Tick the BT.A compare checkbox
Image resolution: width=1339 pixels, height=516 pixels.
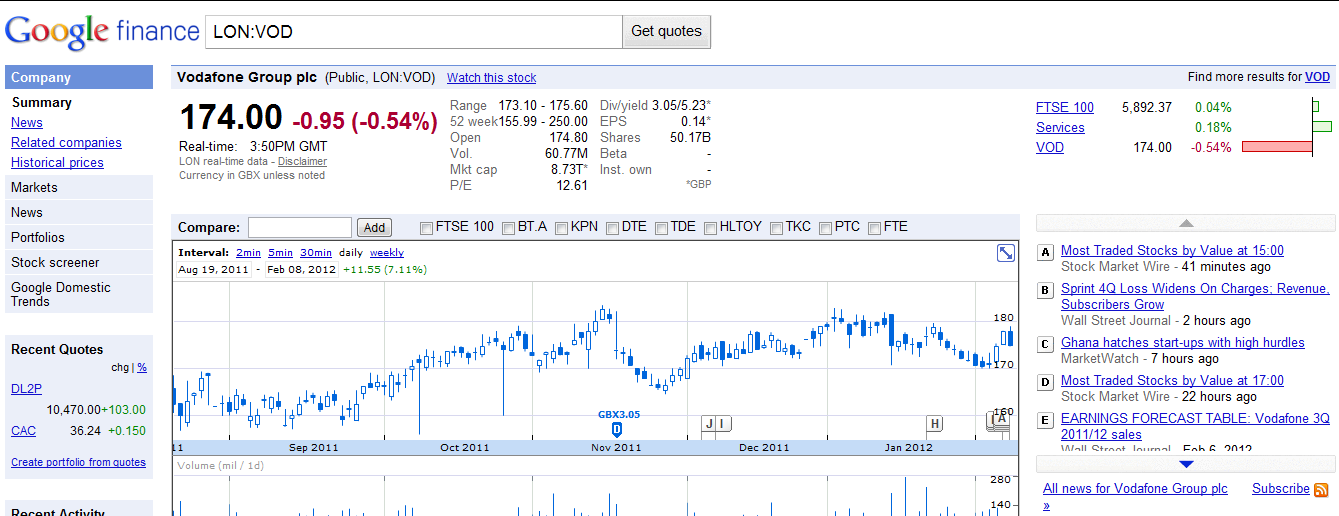(509, 228)
